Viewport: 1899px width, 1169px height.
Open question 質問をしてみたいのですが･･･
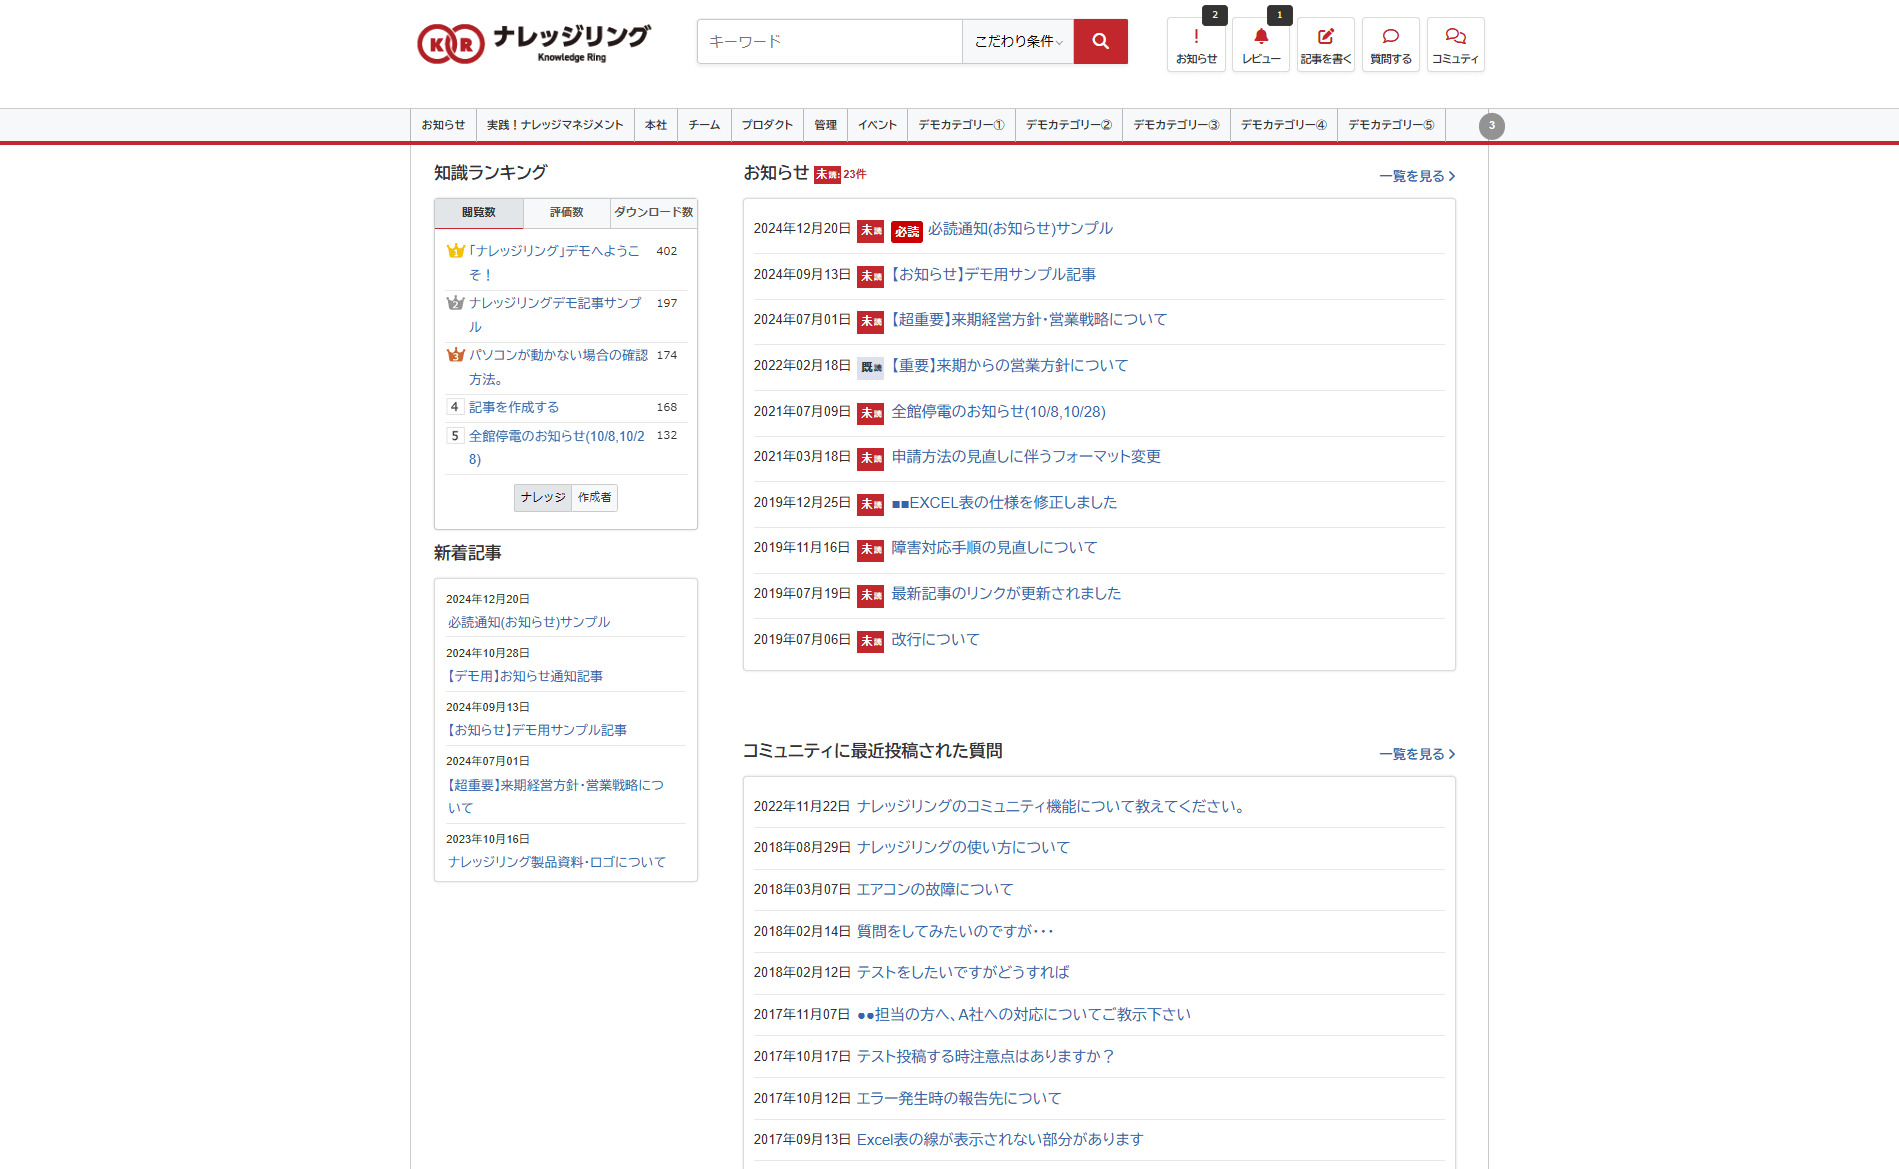pyautogui.click(x=955, y=932)
